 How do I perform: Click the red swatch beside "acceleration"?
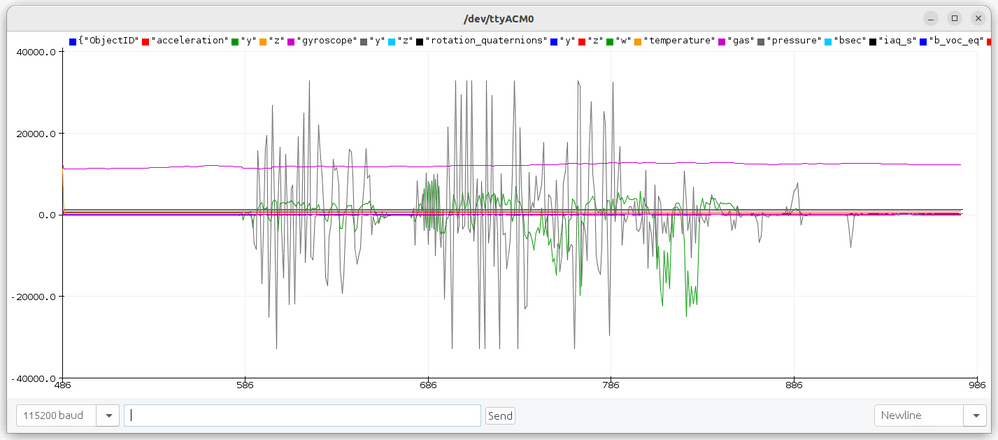[x=145, y=41]
